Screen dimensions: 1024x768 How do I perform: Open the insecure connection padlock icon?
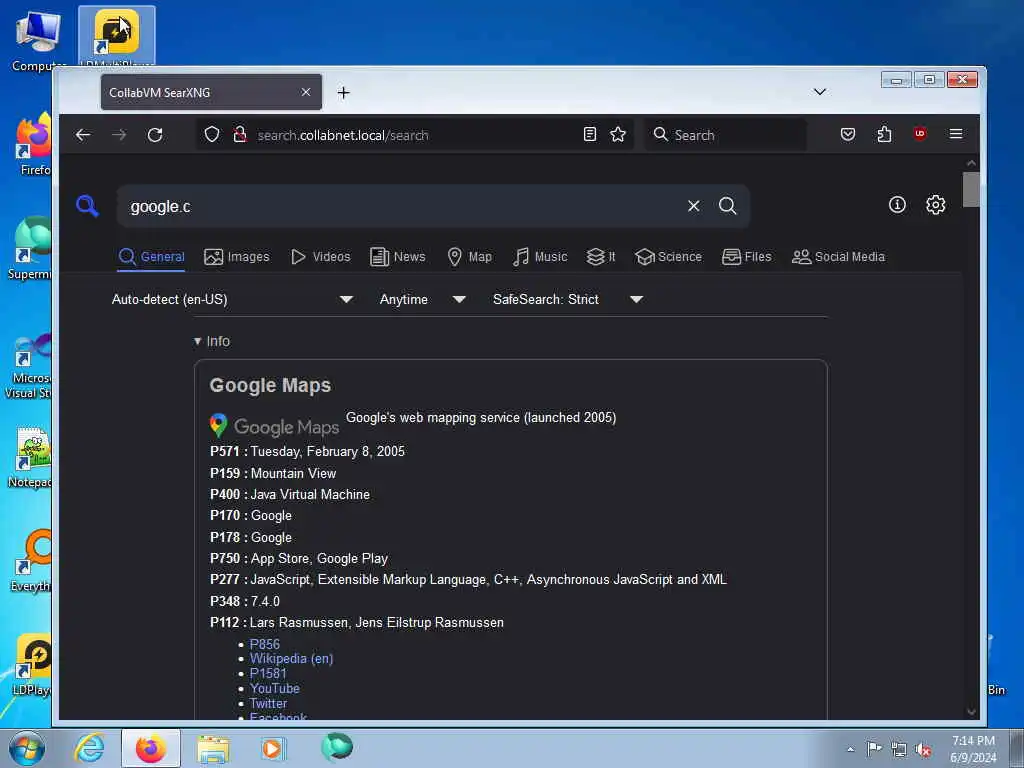coord(240,135)
